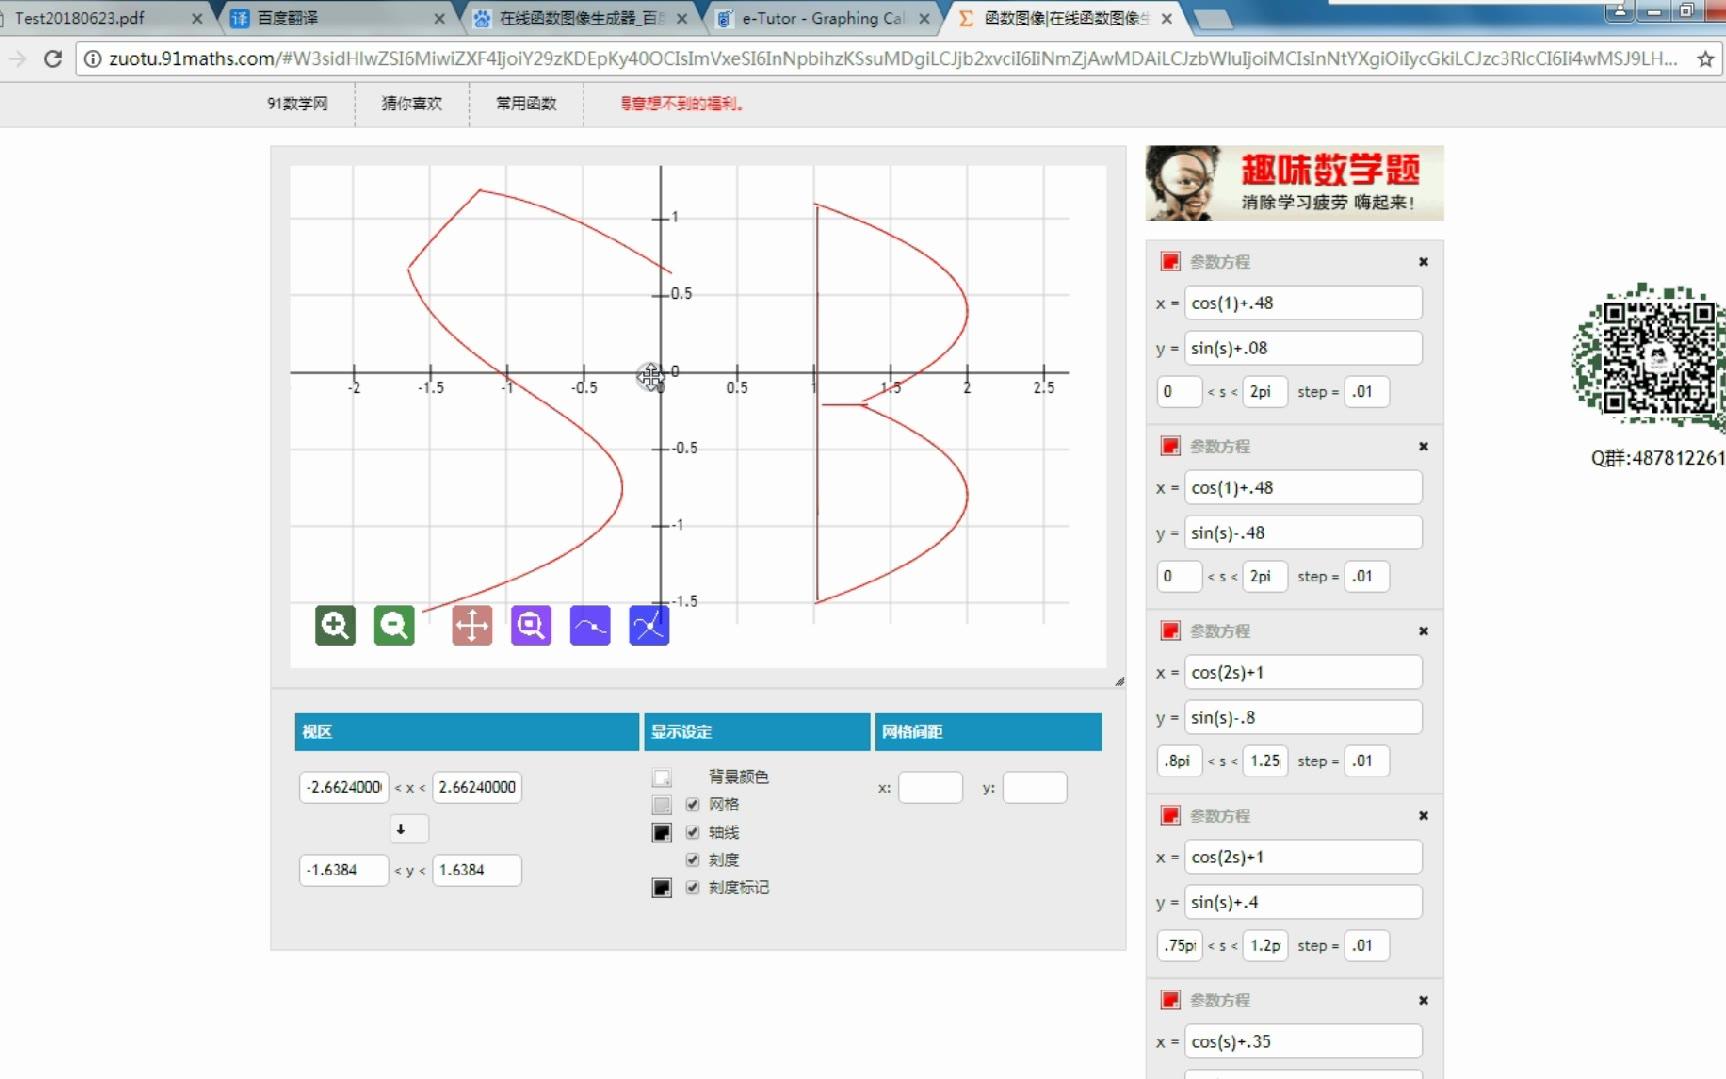
Task: Click the browser address bar URL
Action: click(892, 59)
